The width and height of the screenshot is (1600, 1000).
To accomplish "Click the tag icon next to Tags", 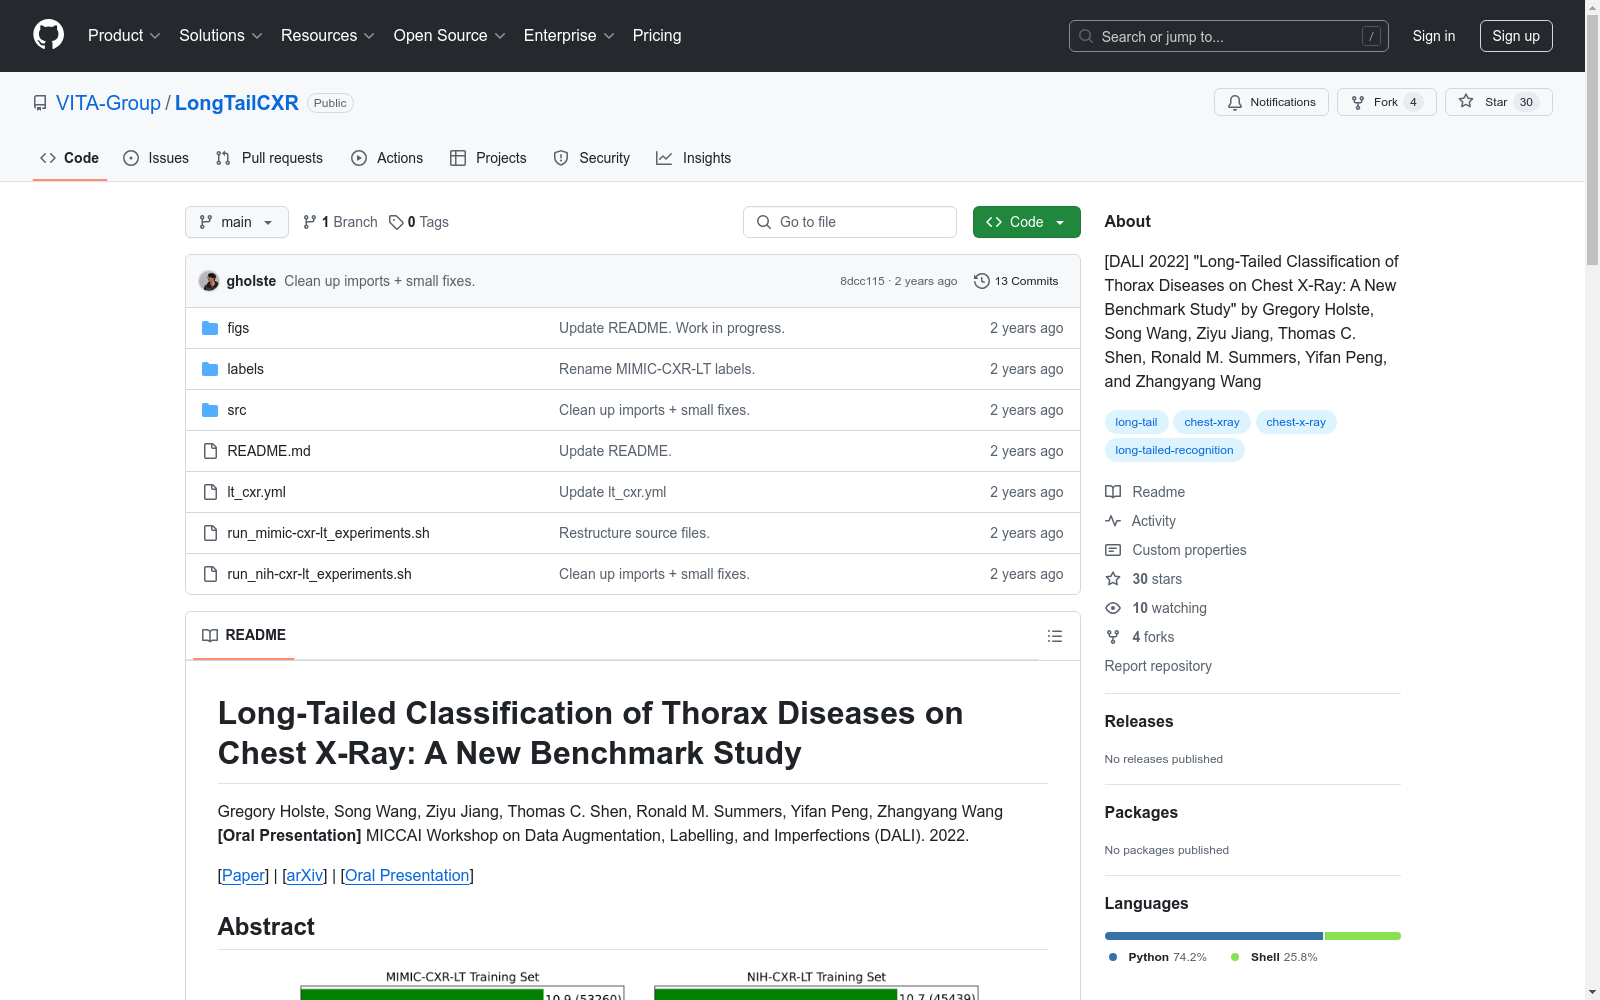I will [396, 222].
